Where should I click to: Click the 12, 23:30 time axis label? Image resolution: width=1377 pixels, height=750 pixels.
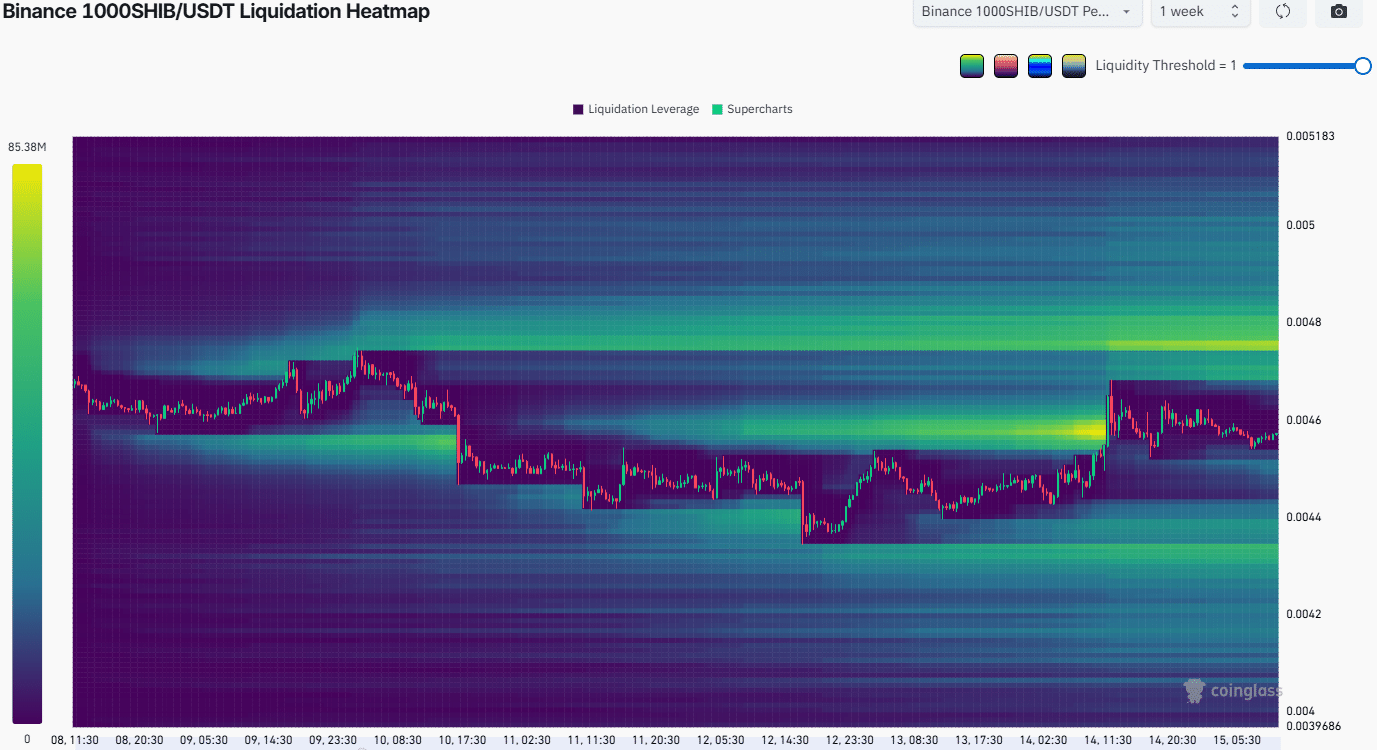click(x=850, y=740)
